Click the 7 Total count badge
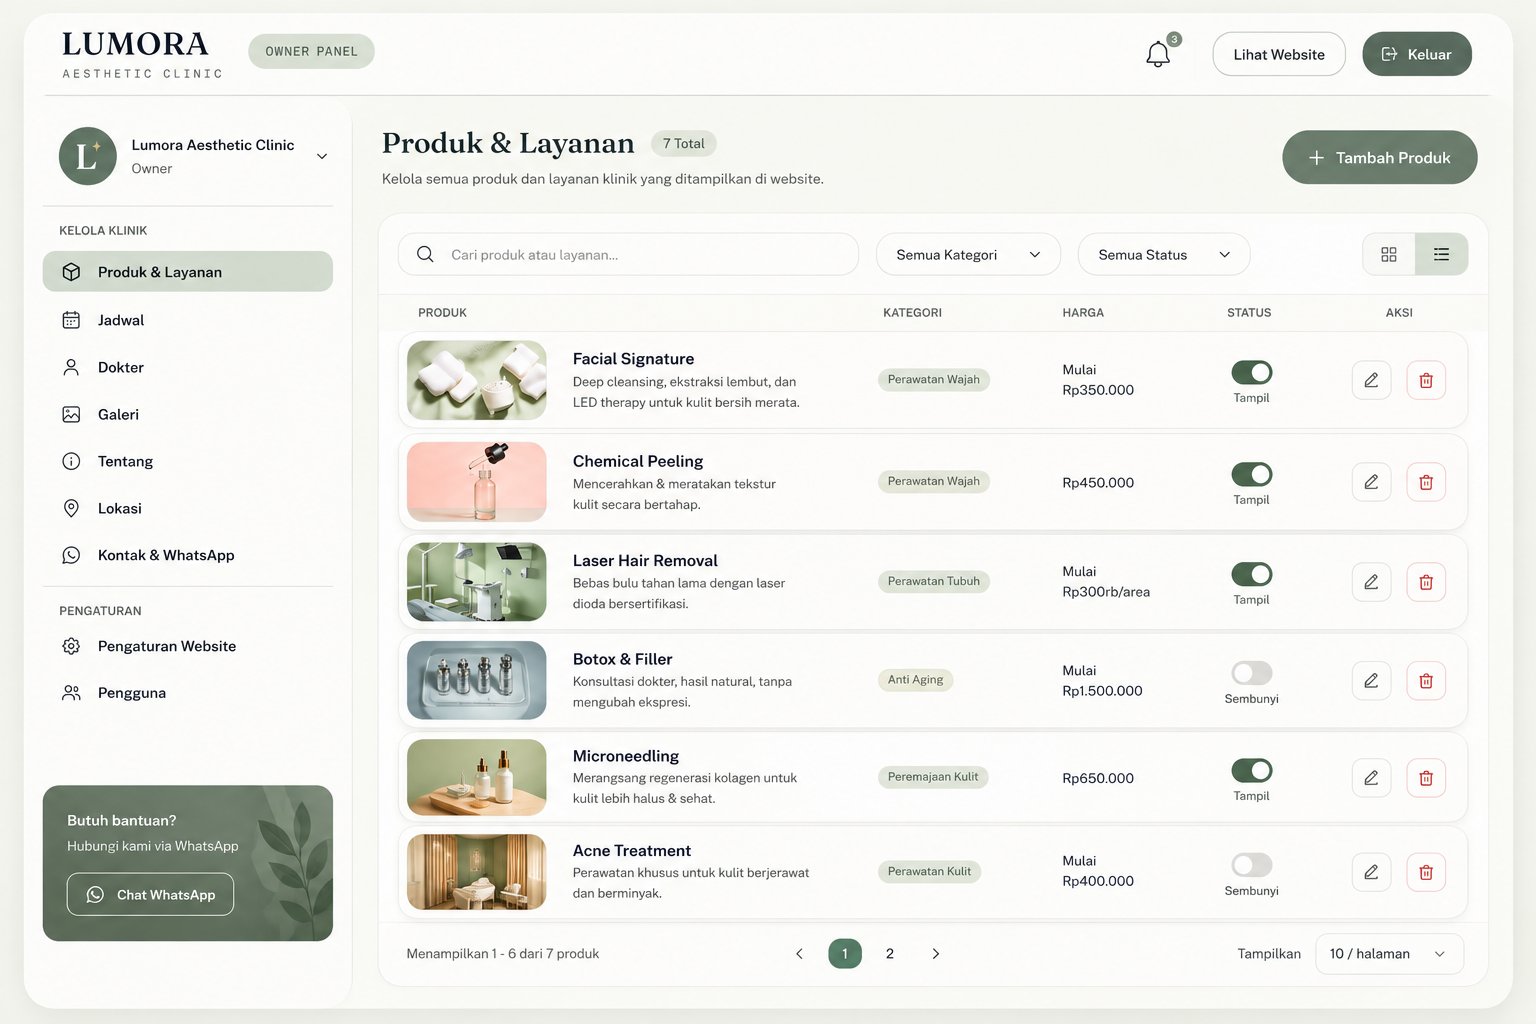Screen dimensions: 1536x1024 click(684, 144)
